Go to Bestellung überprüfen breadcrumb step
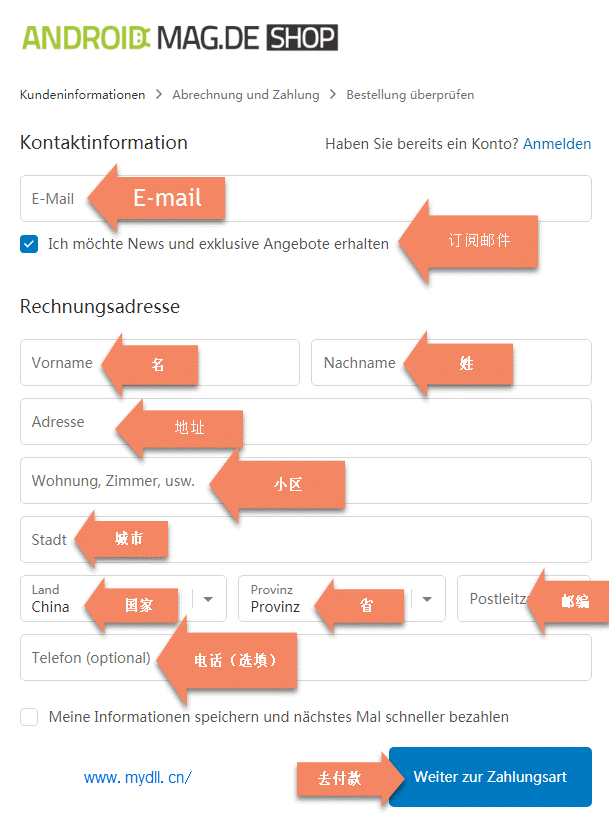Viewport: 609px width, 836px height. pyautogui.click(x=410, y=95)
